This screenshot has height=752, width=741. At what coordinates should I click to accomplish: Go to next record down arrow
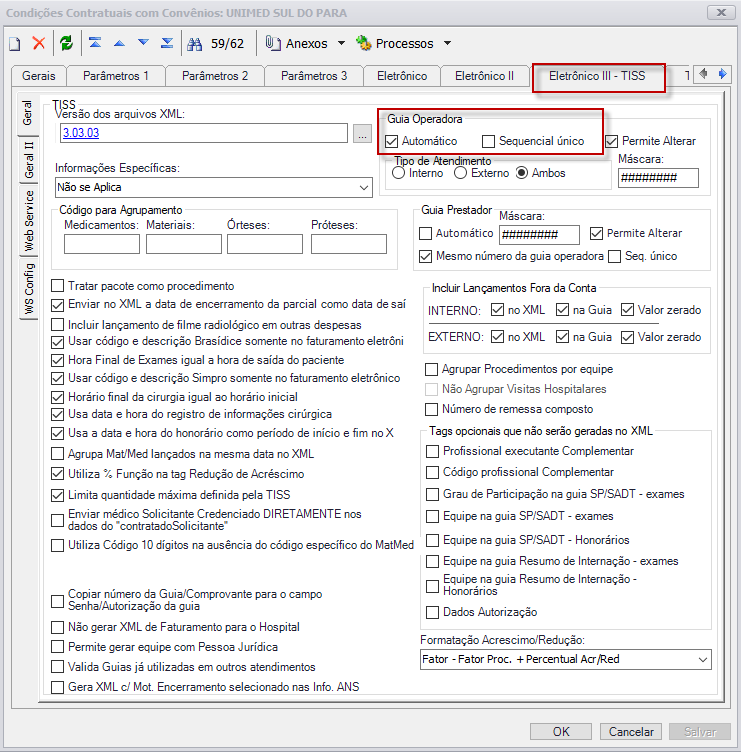click(x=143, y=43)
